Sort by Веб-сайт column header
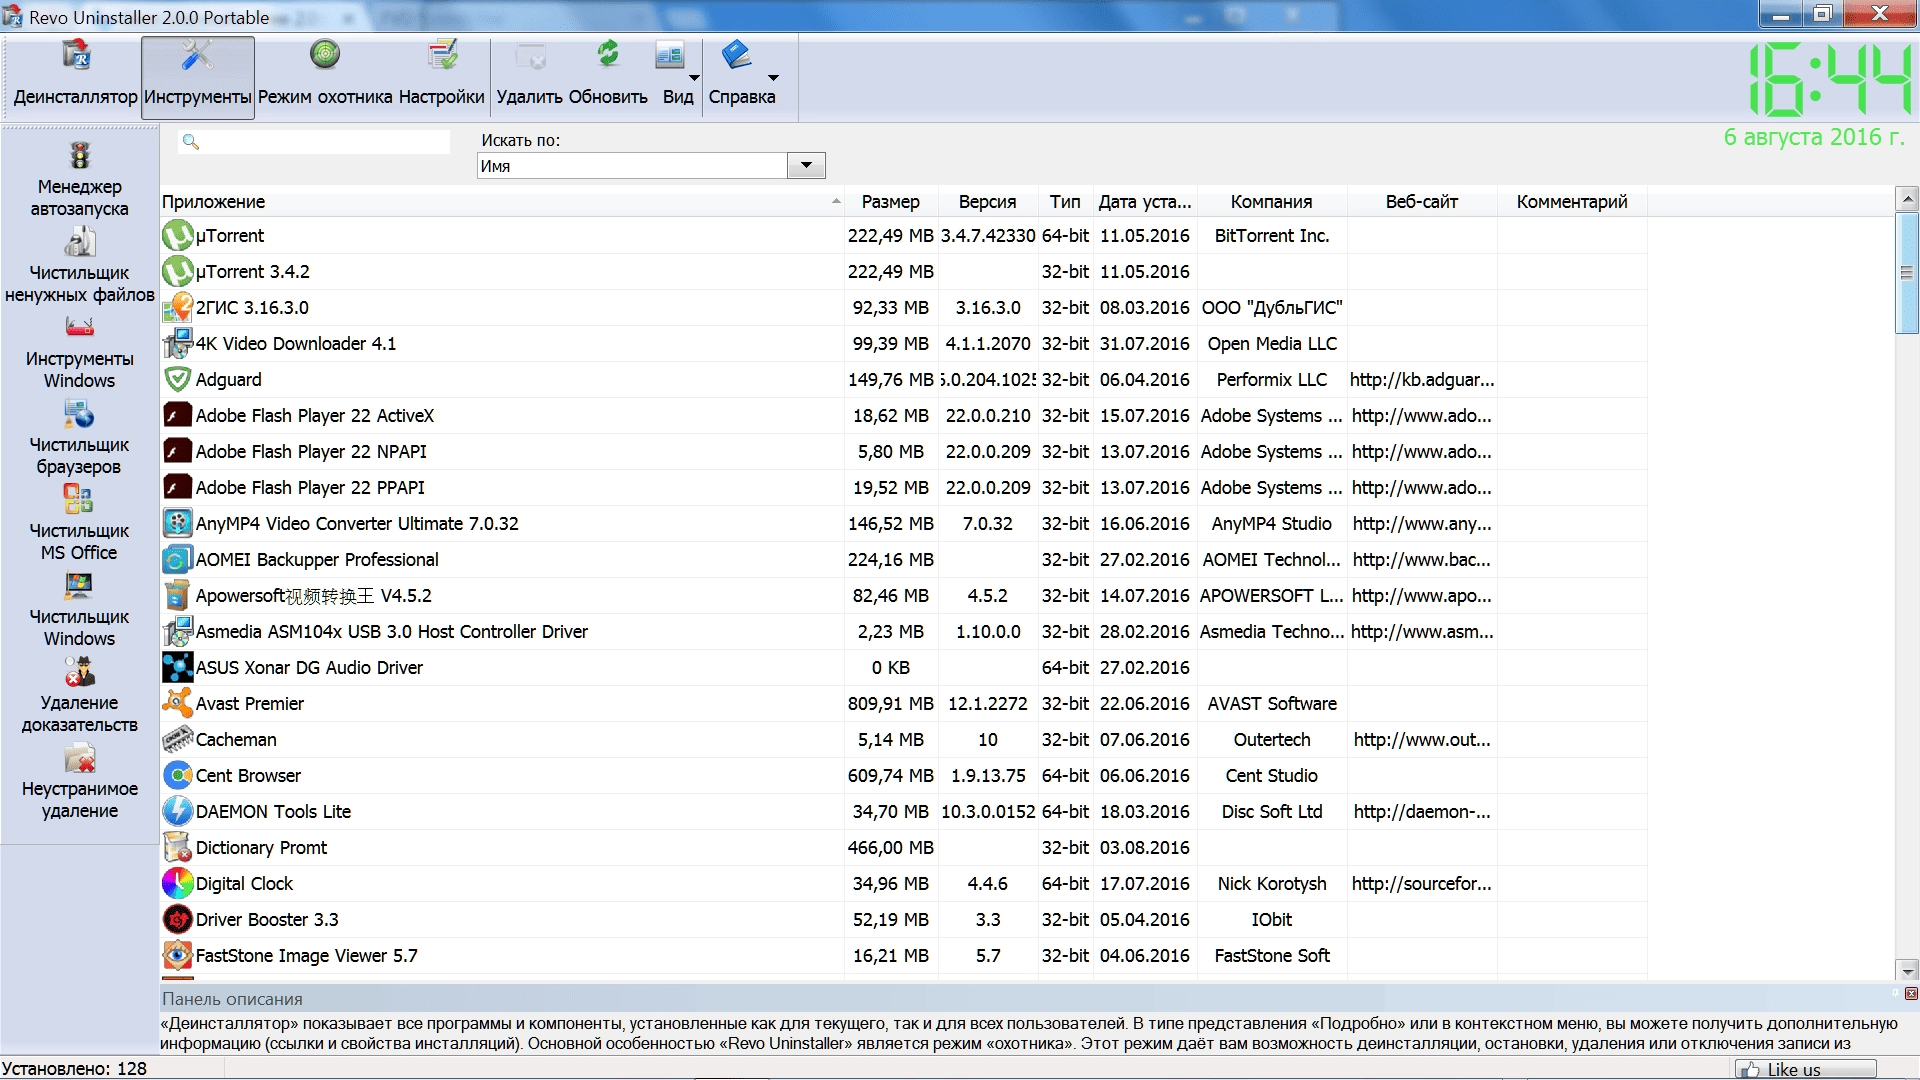Image resolution: width=1920 pixels, height=1080 pixels. pos(1422,202)
